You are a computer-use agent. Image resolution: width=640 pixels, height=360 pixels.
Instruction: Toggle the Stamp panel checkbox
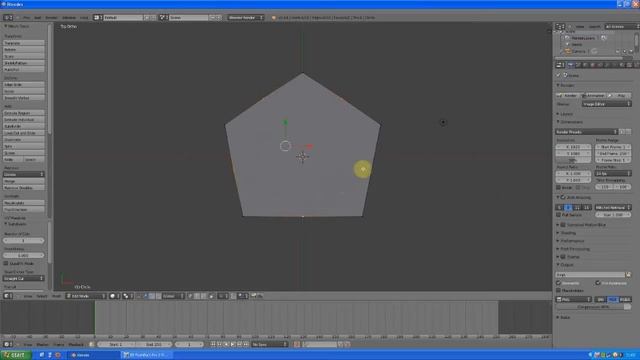tap(563, 257)
